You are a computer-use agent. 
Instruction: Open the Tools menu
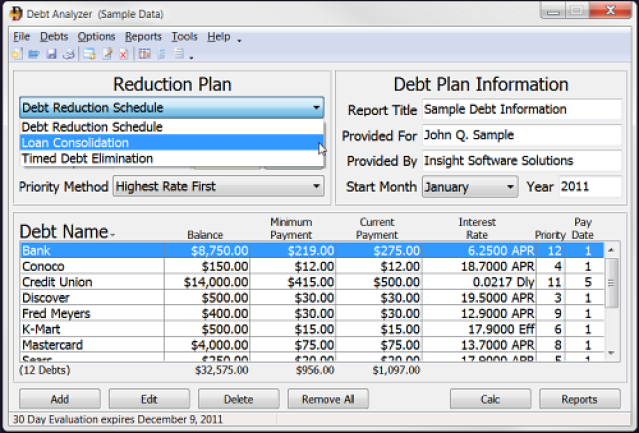pyautogui.click(x=184, y=37)
